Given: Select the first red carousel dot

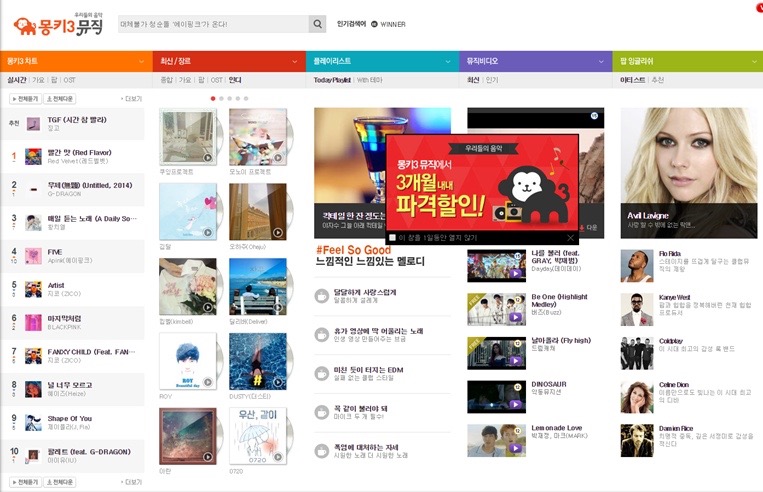Looking at the screenshot, I should click(213, 98).
